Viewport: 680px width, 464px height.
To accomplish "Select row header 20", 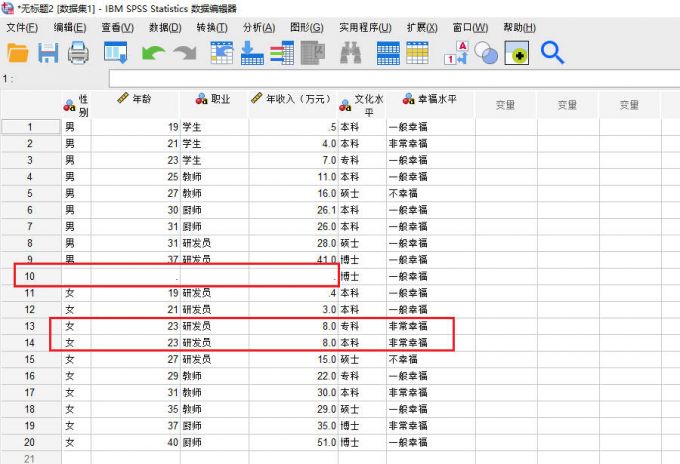I will [30, 442].
